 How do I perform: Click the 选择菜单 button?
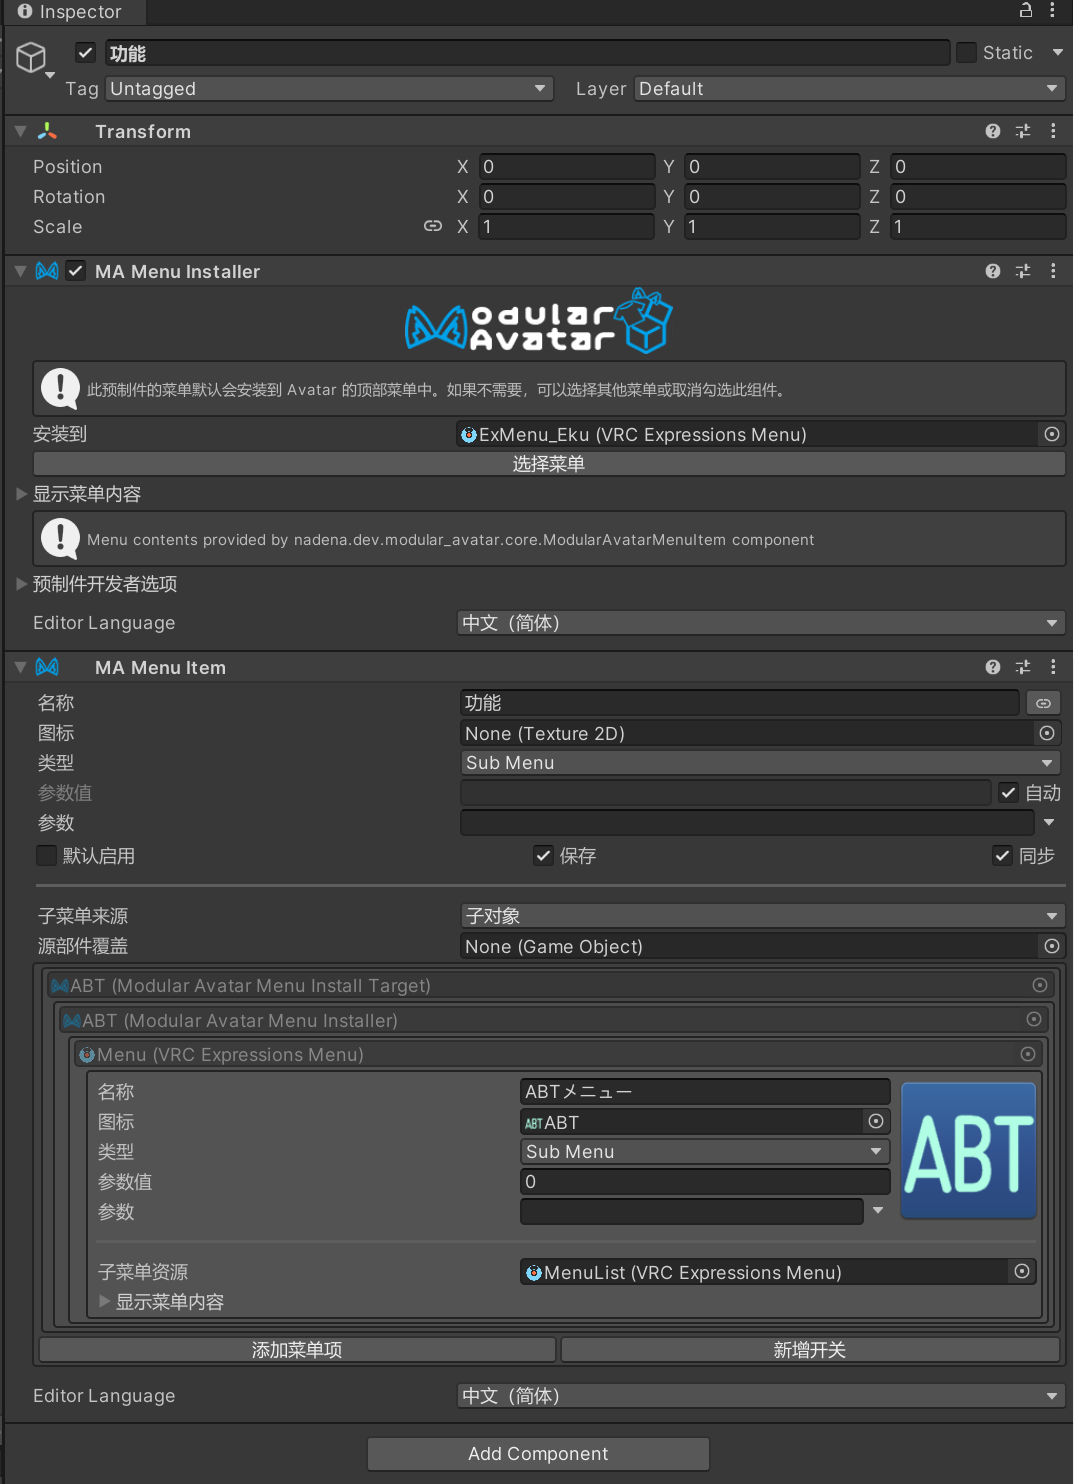[548, 464]
